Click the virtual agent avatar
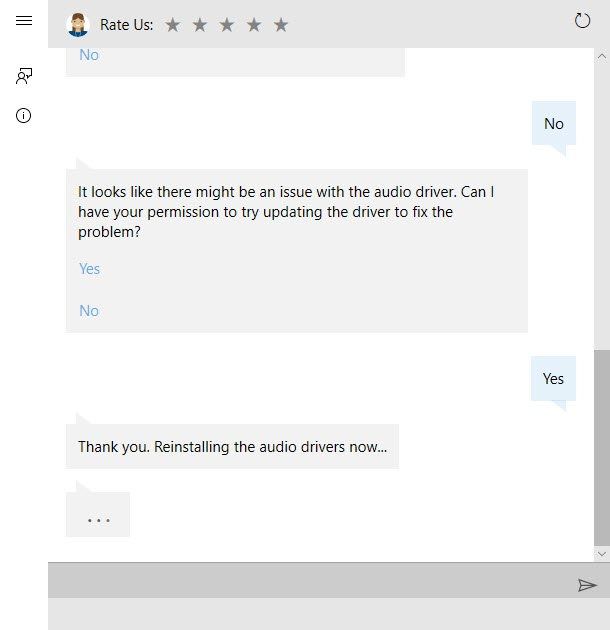This screenshot has width=610, height=630. tap(78, 25)
